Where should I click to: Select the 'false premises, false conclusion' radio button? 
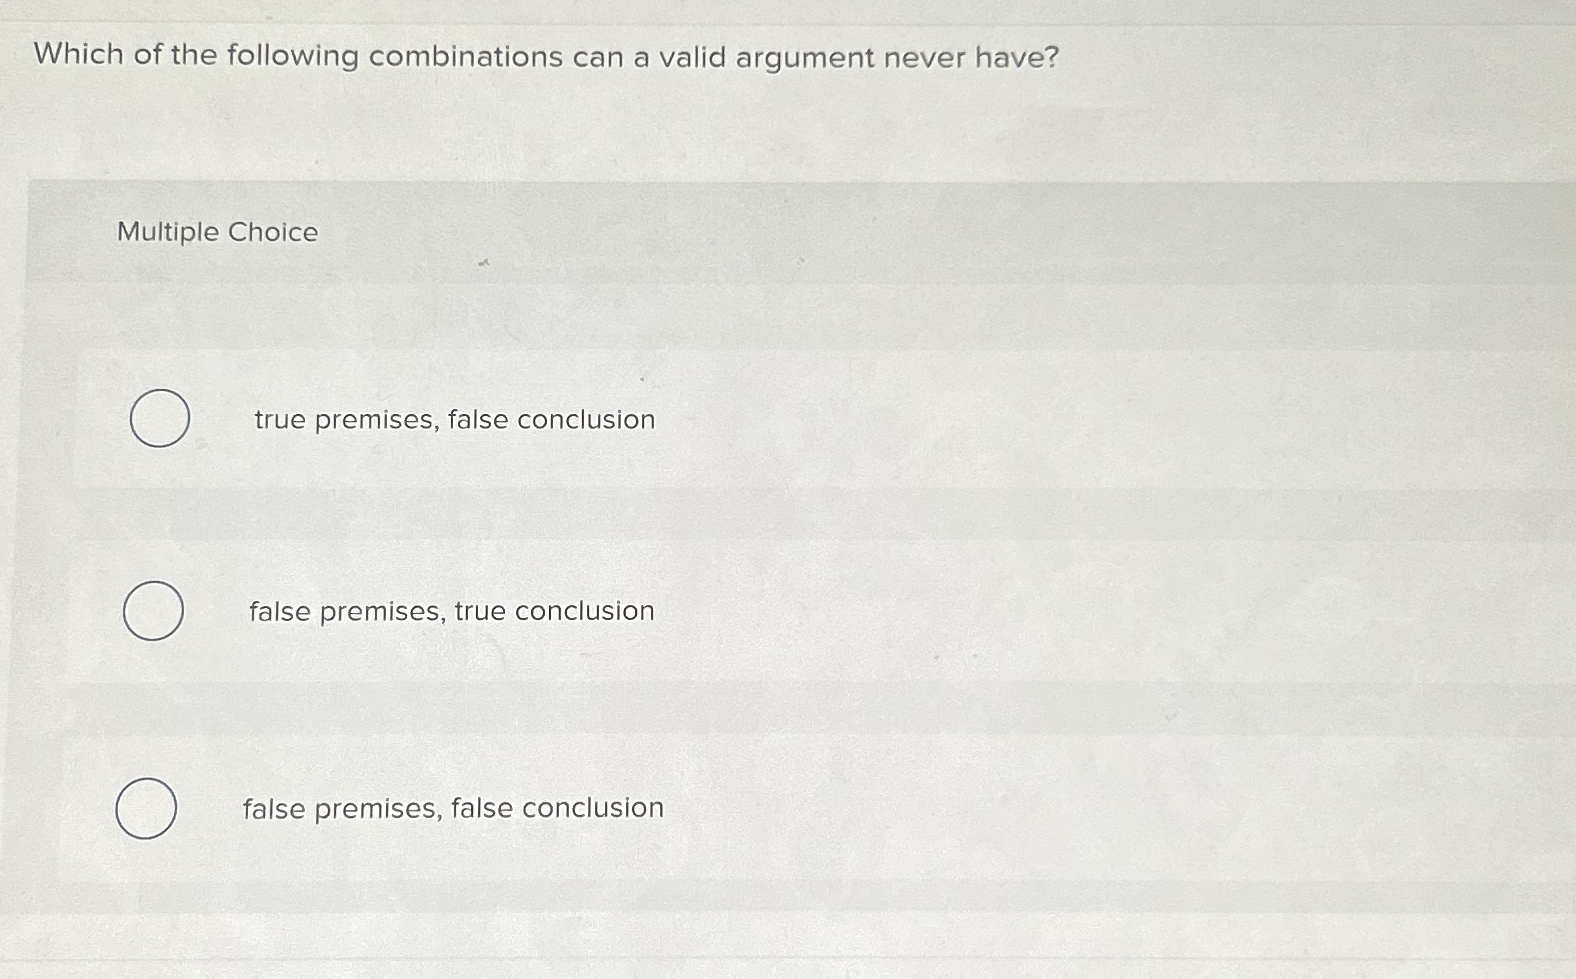coord(146,806)
